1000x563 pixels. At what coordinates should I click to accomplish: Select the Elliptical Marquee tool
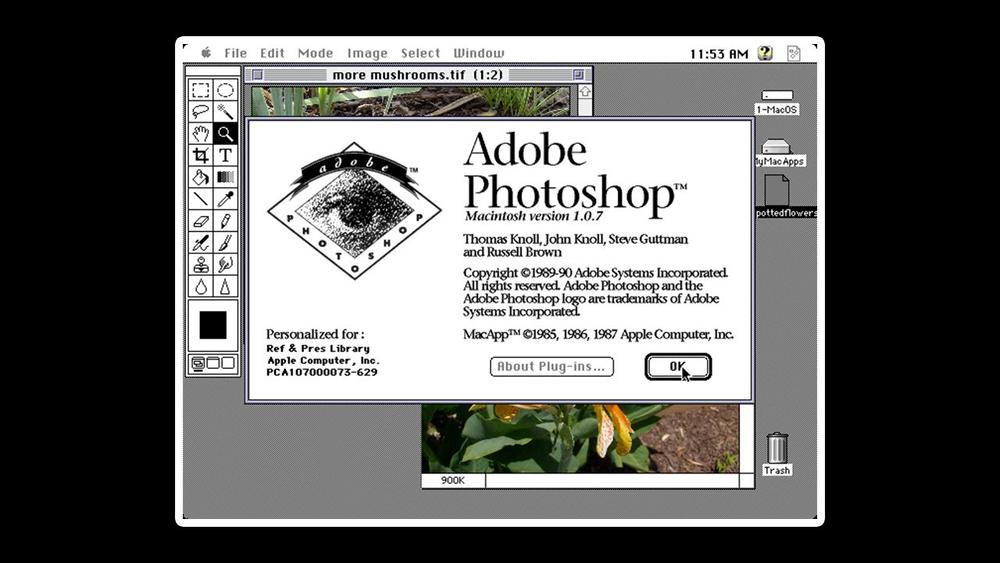[x=225, y=90]
